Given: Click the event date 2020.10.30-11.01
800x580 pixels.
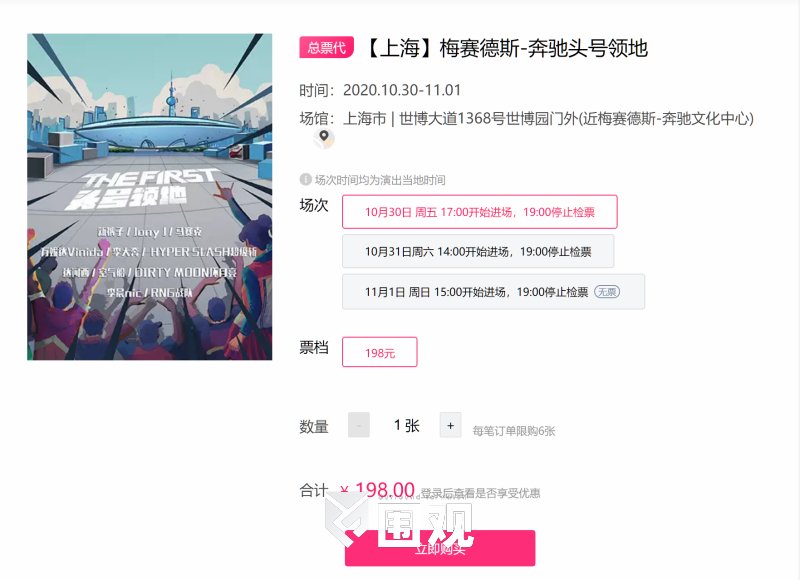Looking at the screenshot, I should (407, 89).
